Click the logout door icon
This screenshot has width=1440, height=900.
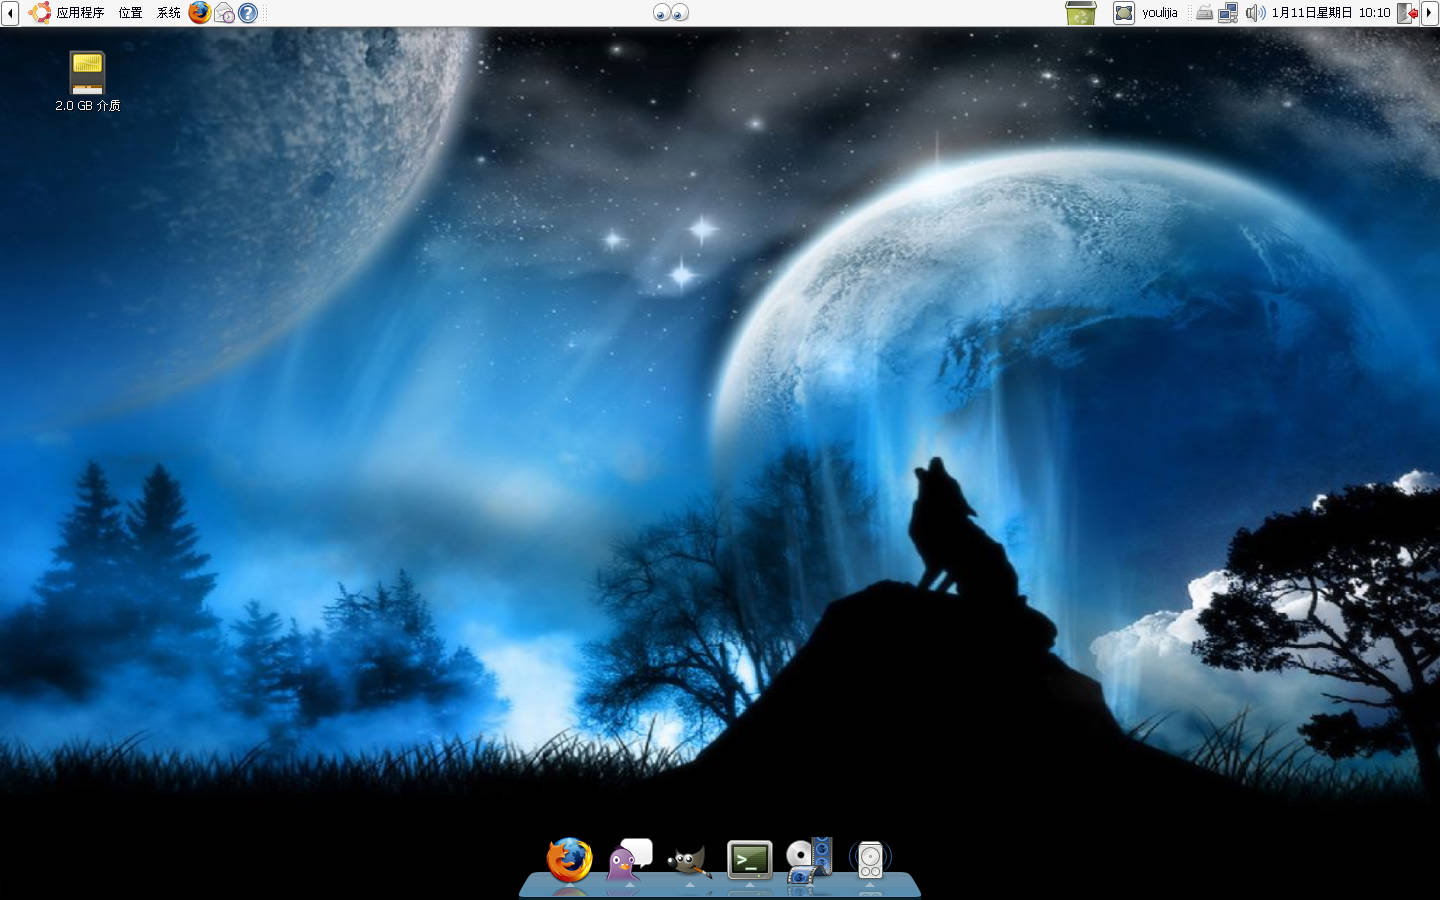coord(1407,13)
